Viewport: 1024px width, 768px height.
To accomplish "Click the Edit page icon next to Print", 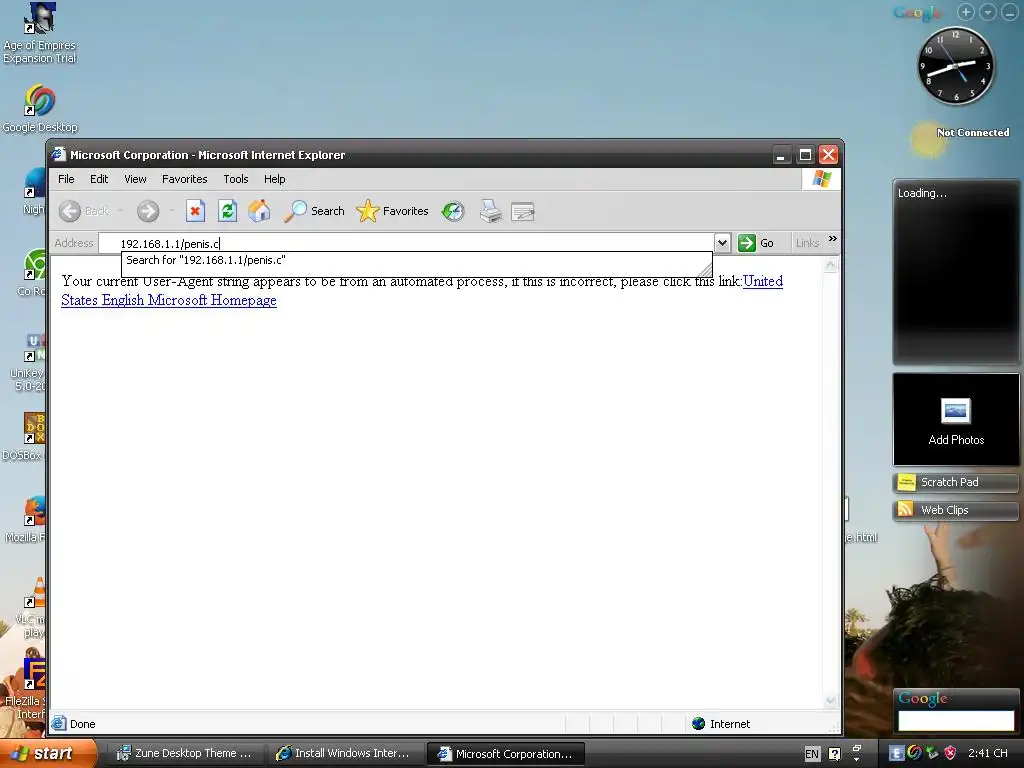I will coord(523,212).
